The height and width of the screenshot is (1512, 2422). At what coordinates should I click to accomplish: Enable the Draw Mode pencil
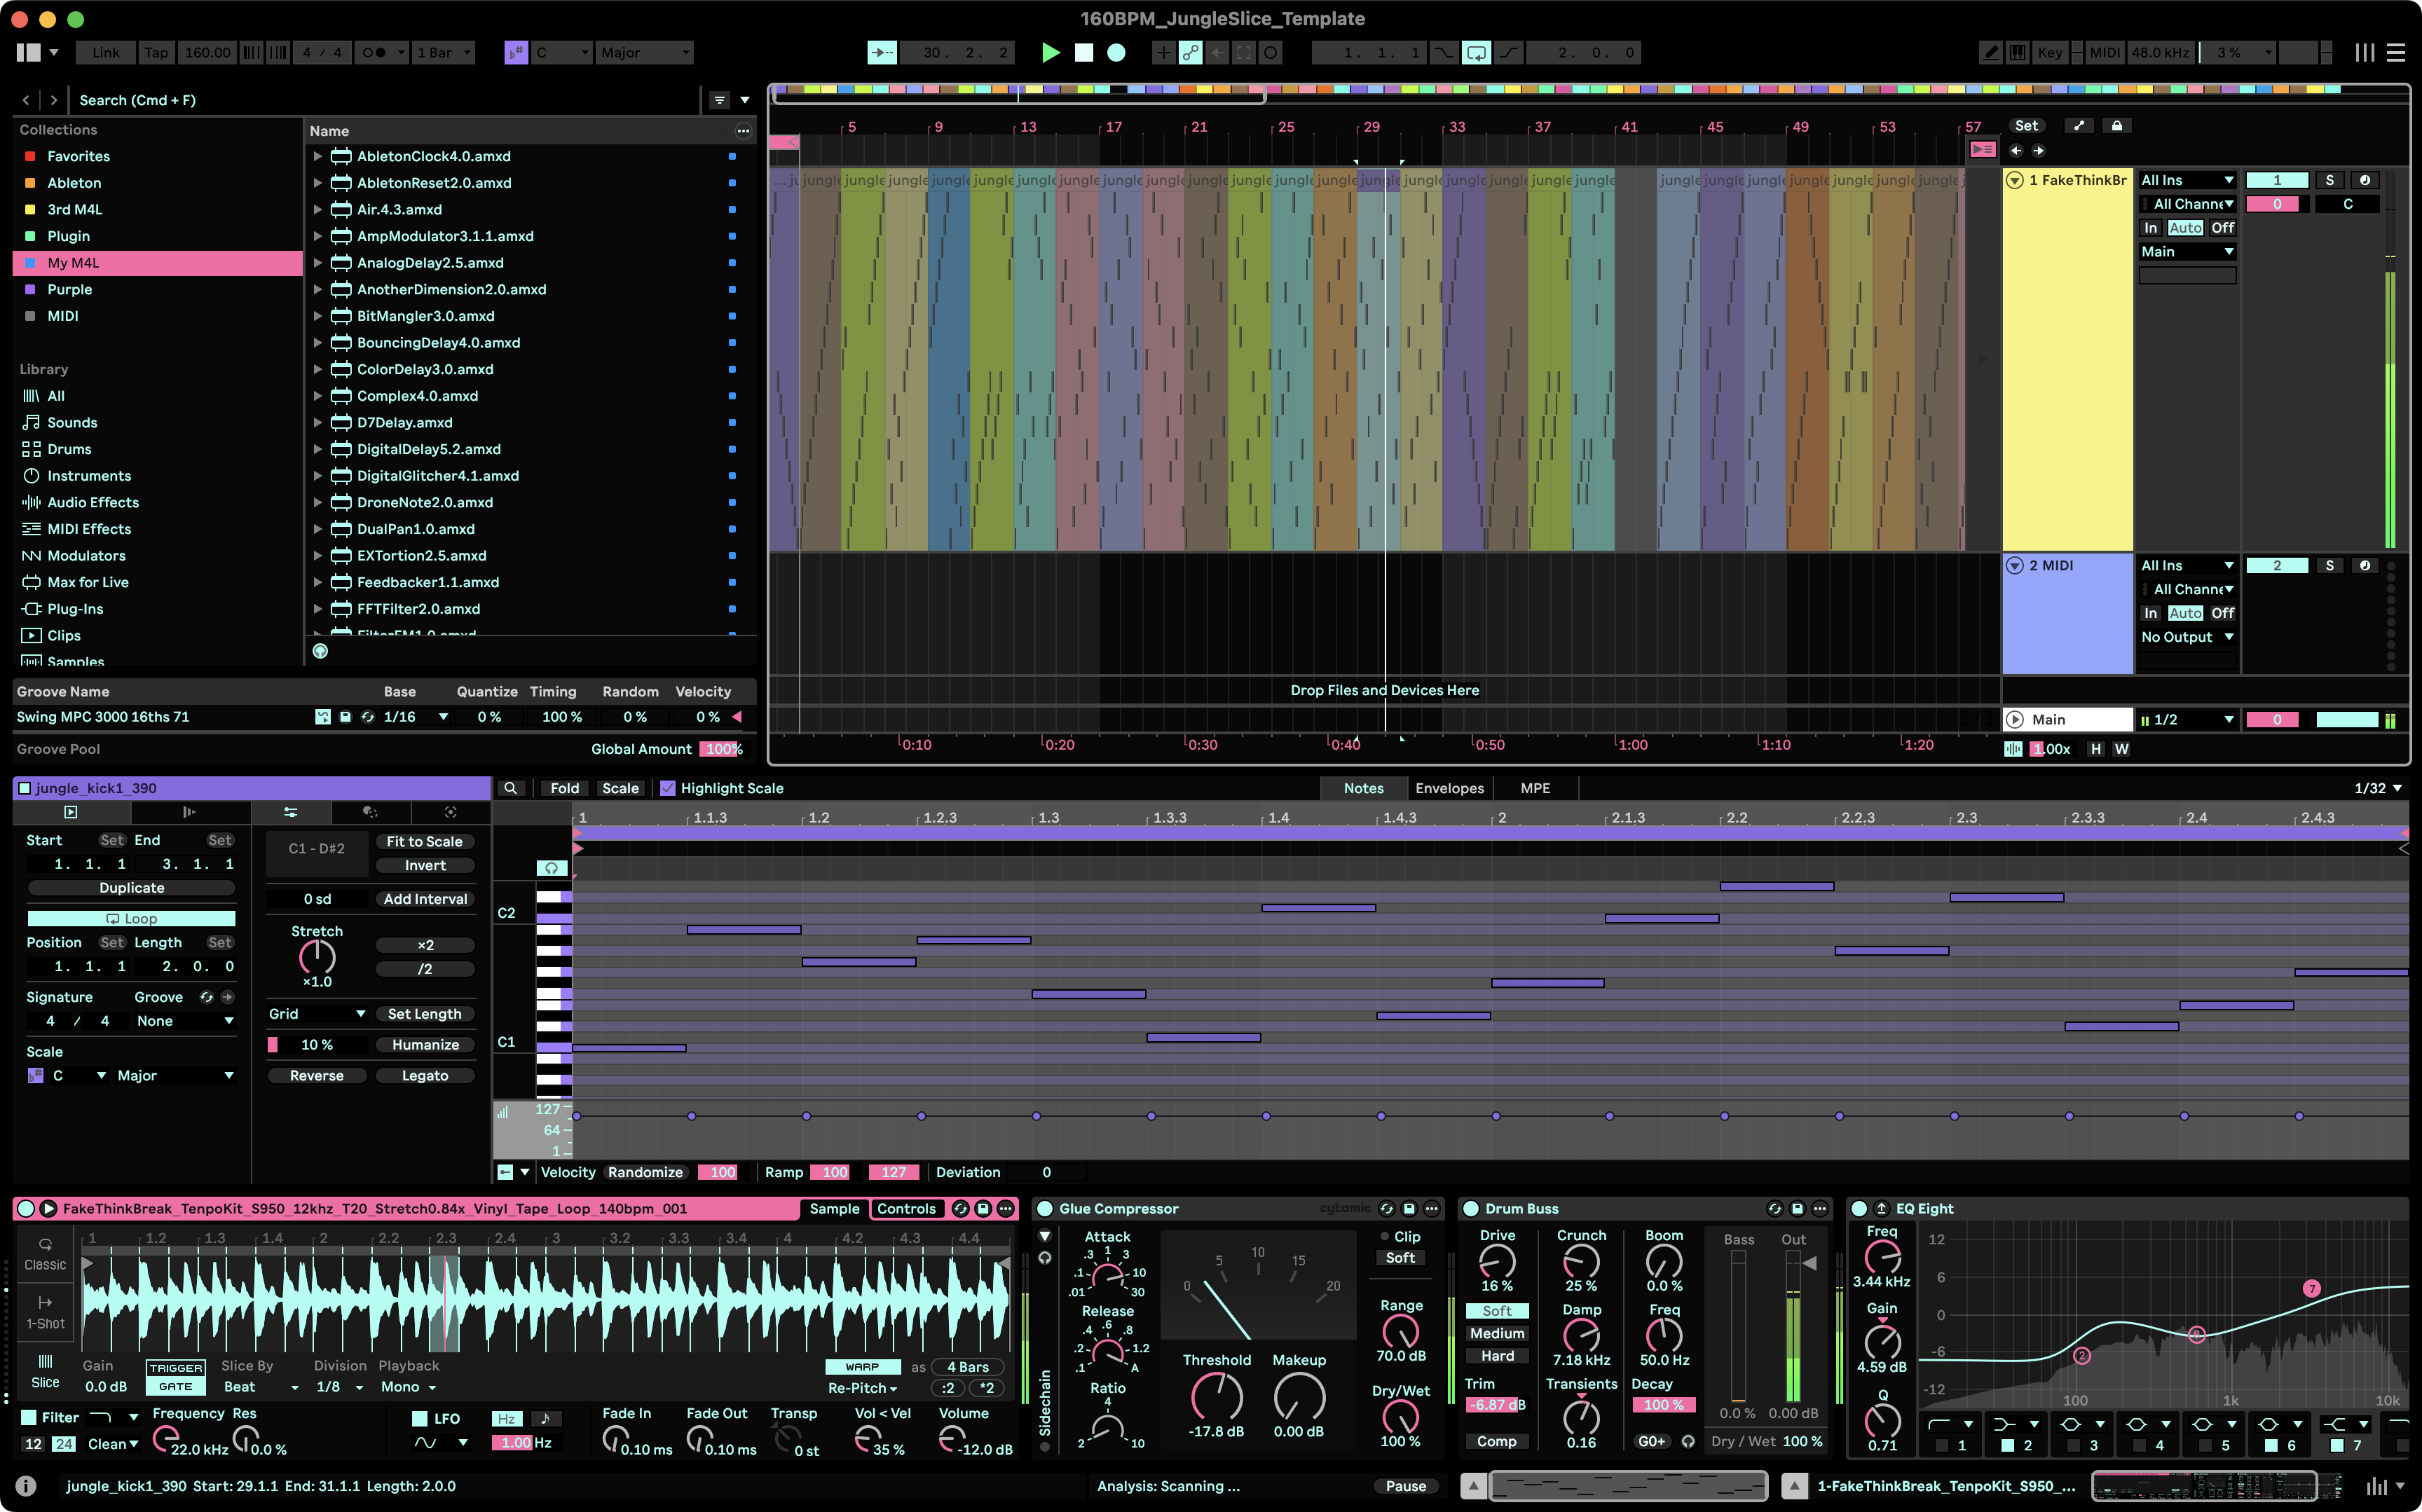point(1990,52)
